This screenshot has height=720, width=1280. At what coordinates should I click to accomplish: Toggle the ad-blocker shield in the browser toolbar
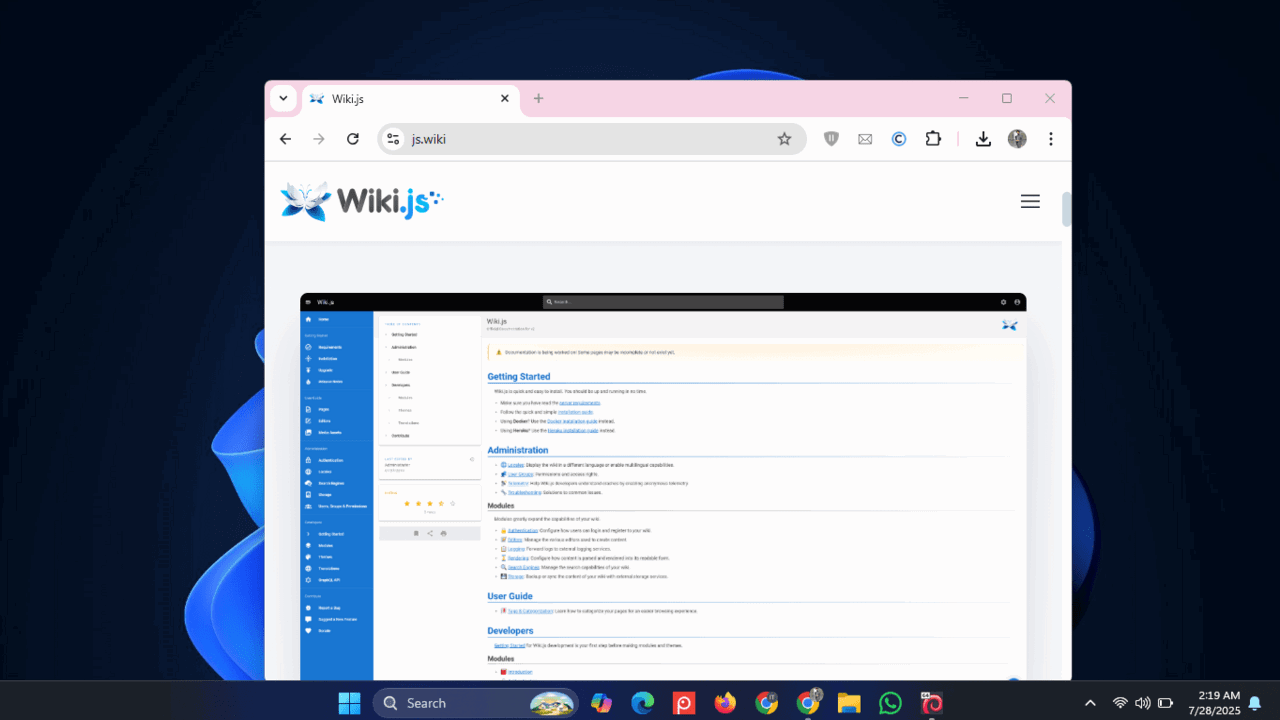[831, 139]
